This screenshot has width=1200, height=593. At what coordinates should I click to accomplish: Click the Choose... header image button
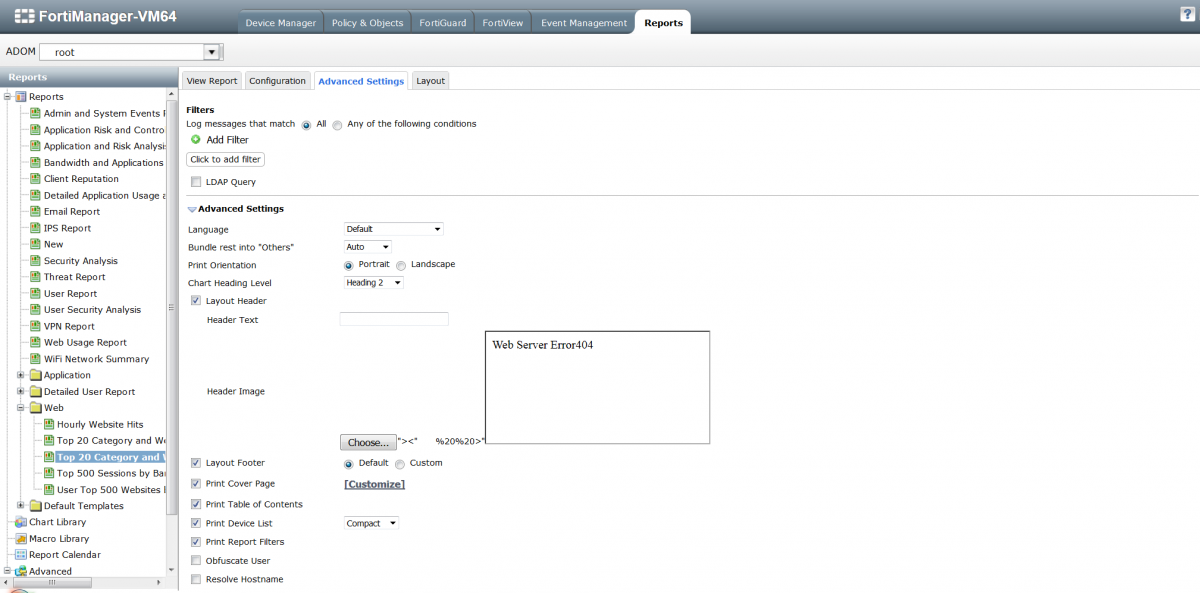click(368, 442)
